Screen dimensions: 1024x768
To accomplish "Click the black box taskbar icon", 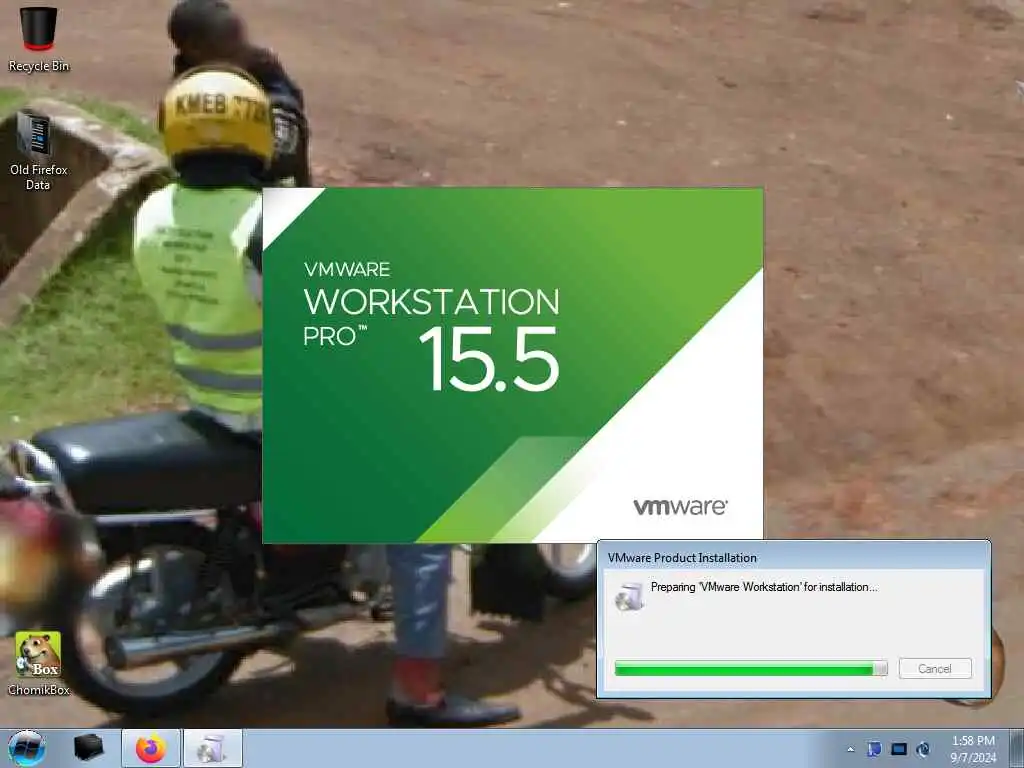I will point(88,748).
